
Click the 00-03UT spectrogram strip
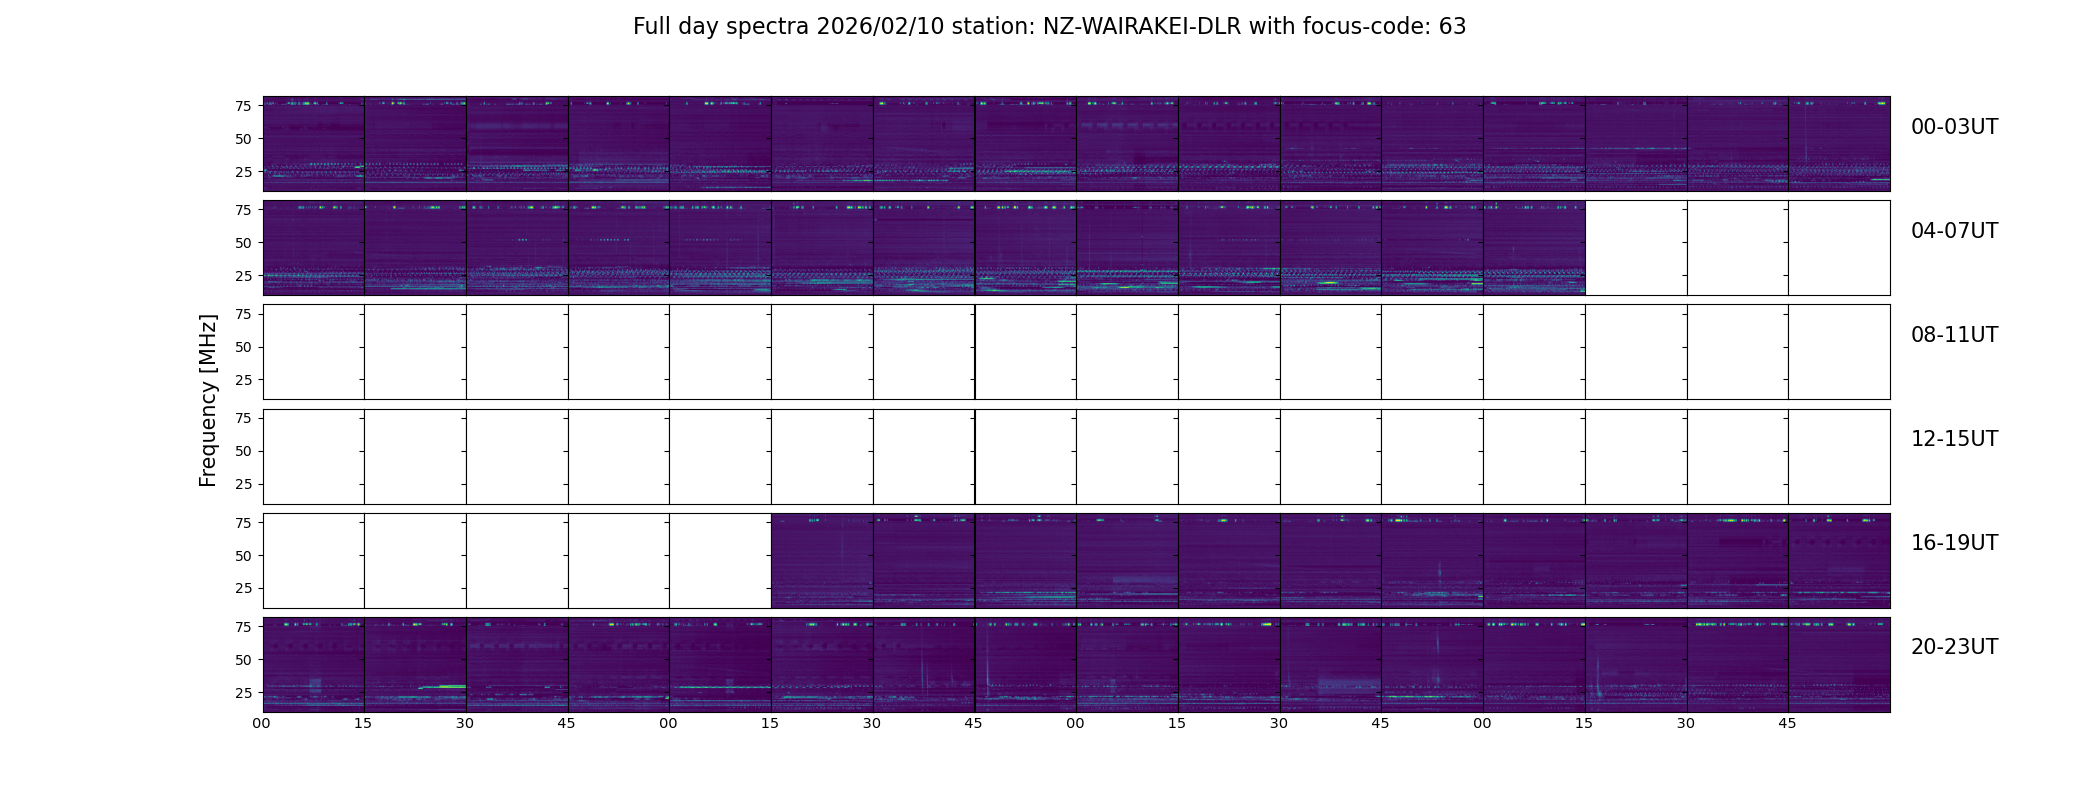[1076, 144]
